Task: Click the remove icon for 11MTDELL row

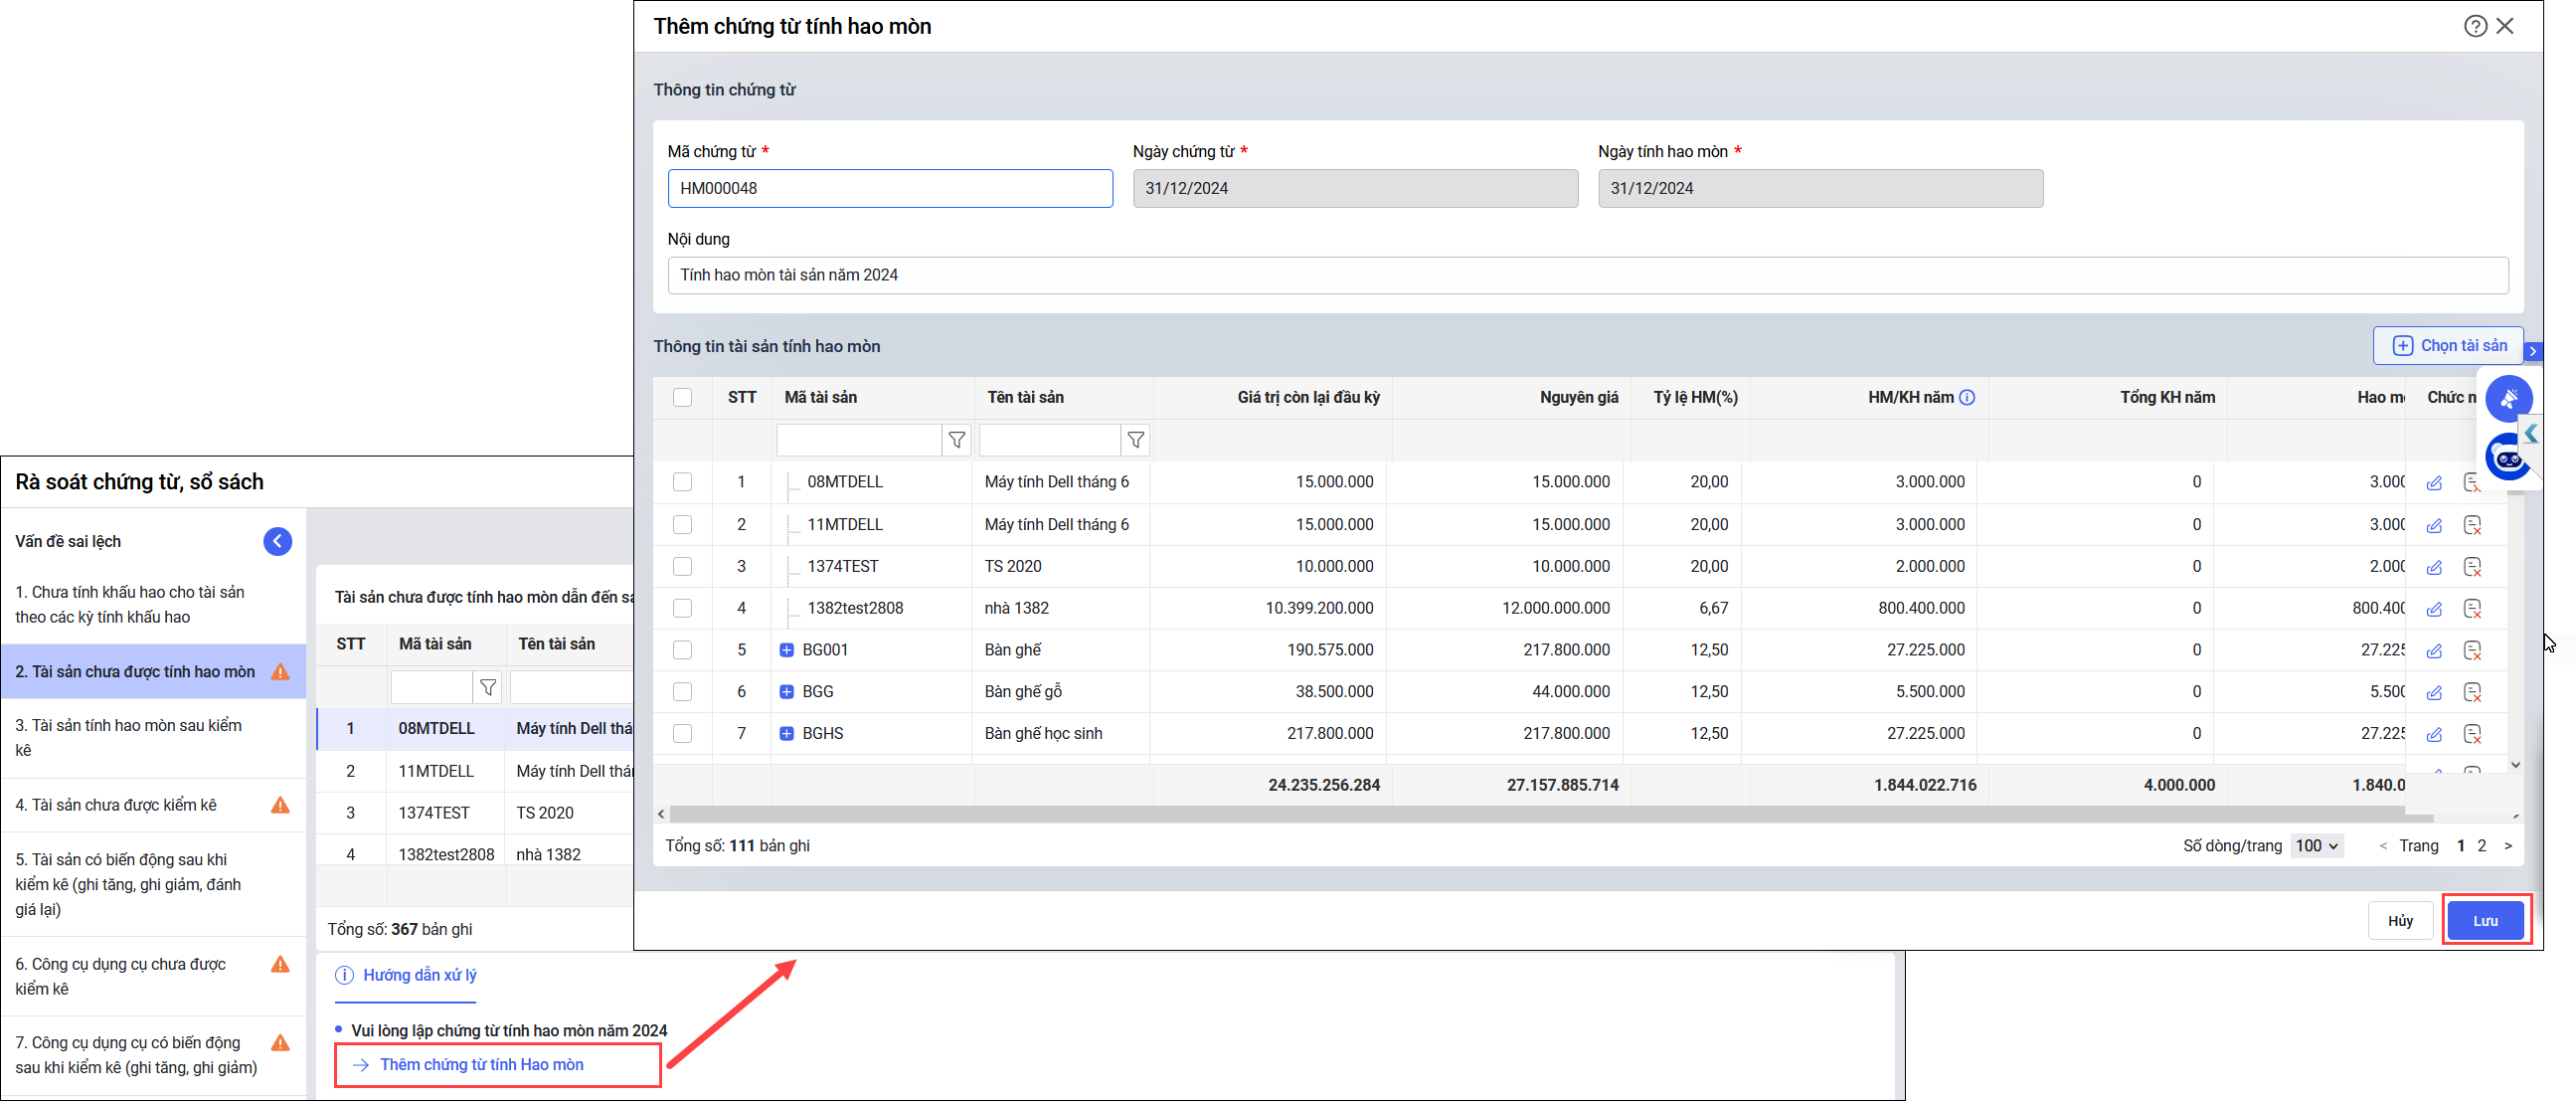Action: coord(2472,525)
